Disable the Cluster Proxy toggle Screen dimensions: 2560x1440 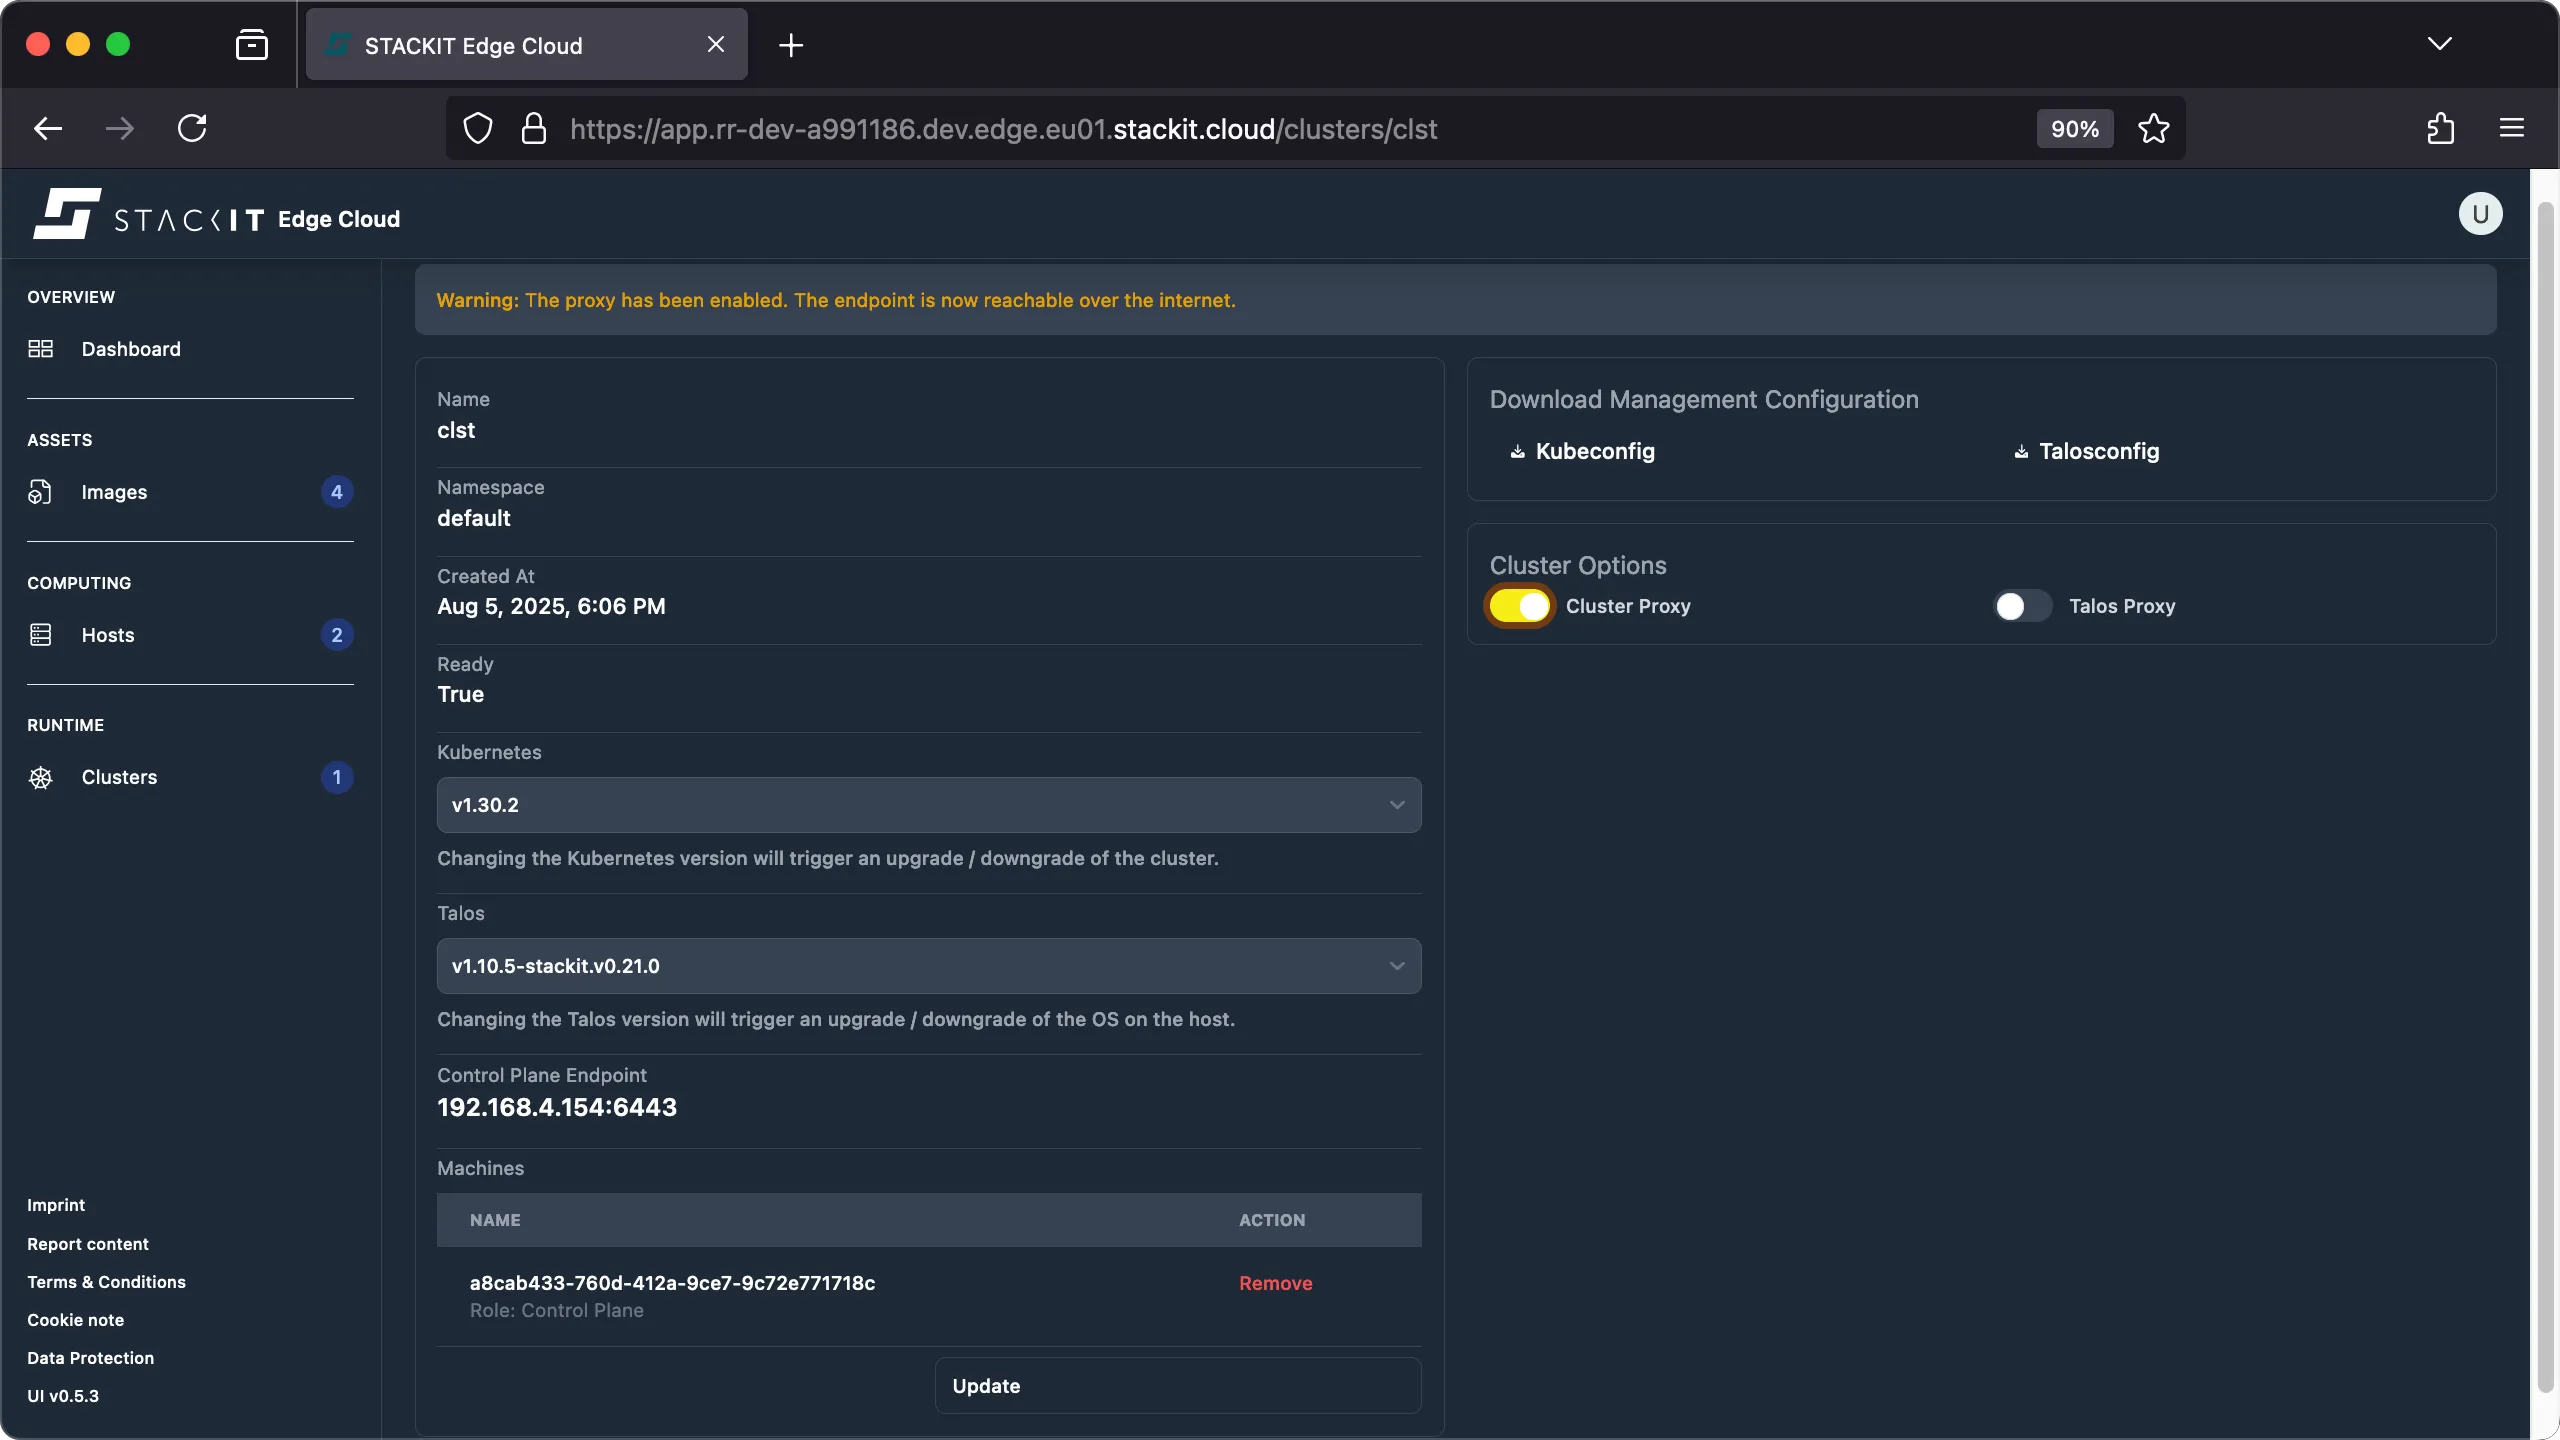[x=1518, y=606]
